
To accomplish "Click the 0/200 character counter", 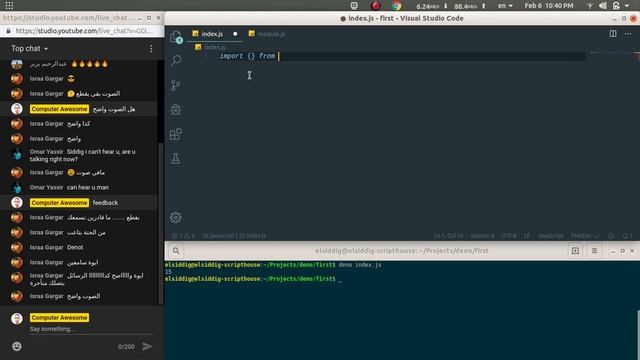I will pos(126,347).
